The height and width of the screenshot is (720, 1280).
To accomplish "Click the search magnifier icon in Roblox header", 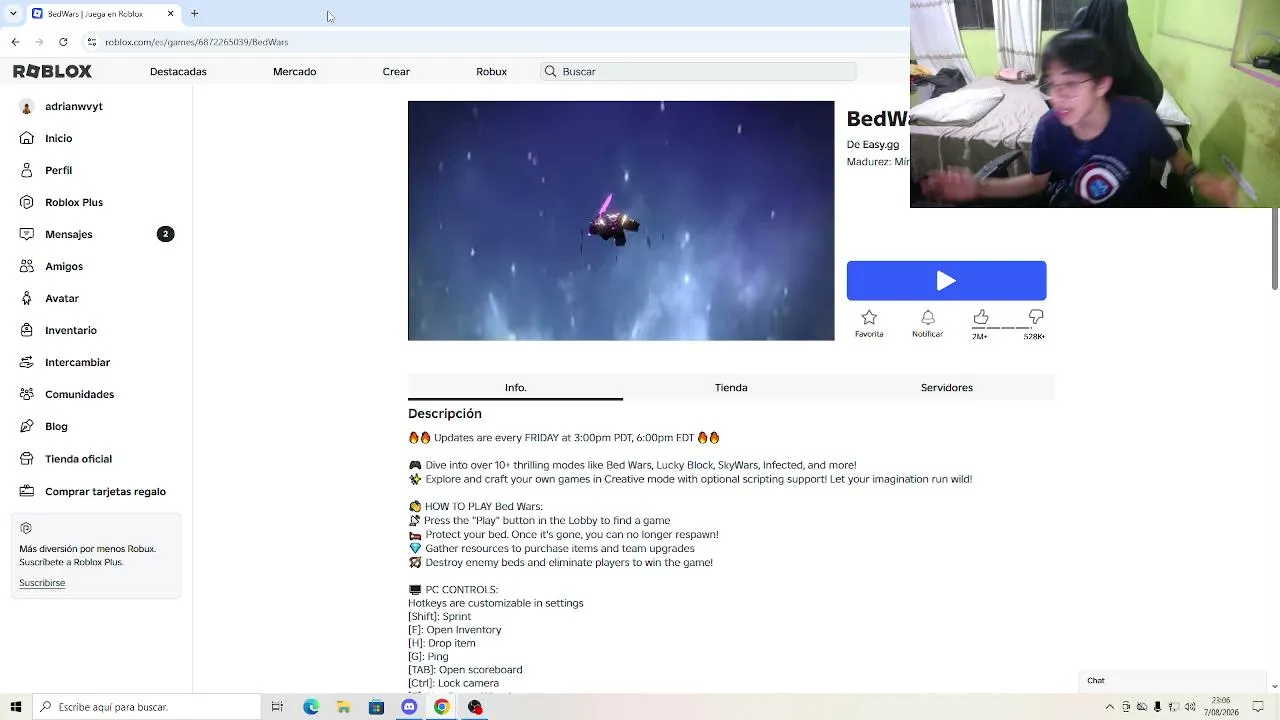I will 550,71.
